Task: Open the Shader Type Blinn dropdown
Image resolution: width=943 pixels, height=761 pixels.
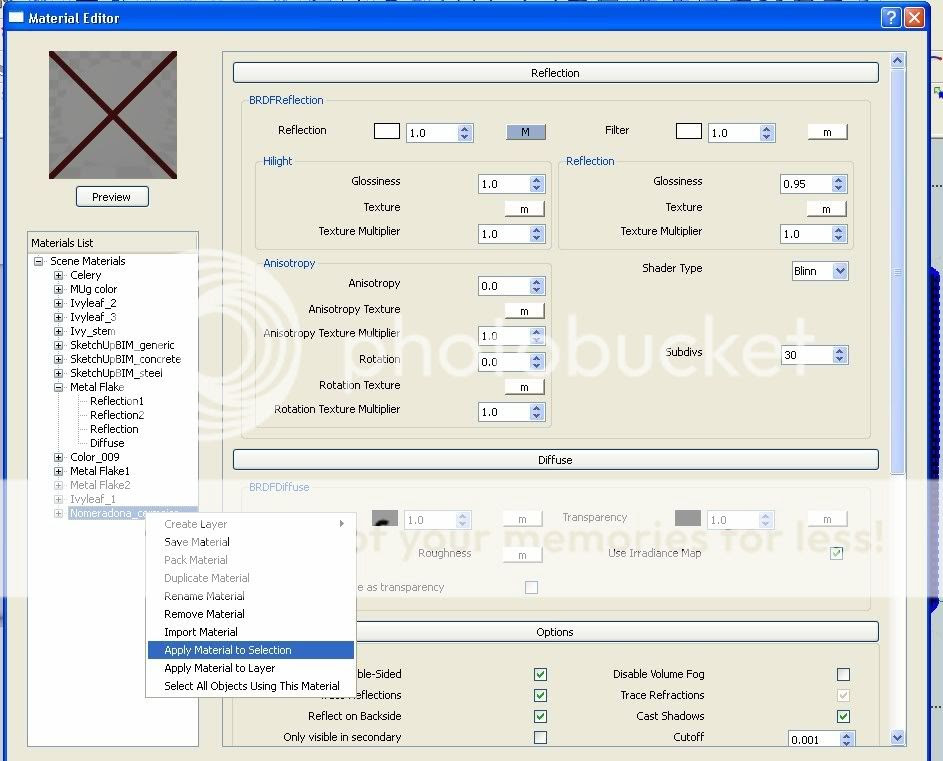Action: pyautogui.click(x=839, y=271)
